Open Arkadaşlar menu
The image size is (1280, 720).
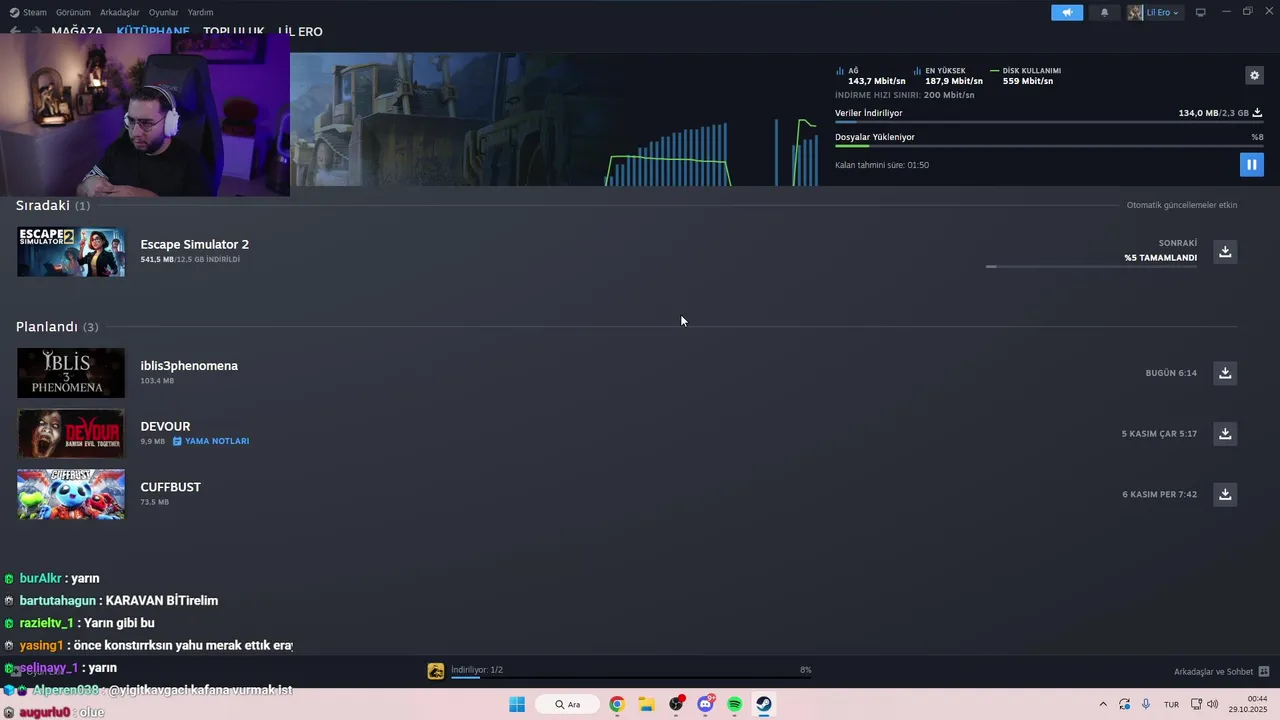click(x=120, y=12)
